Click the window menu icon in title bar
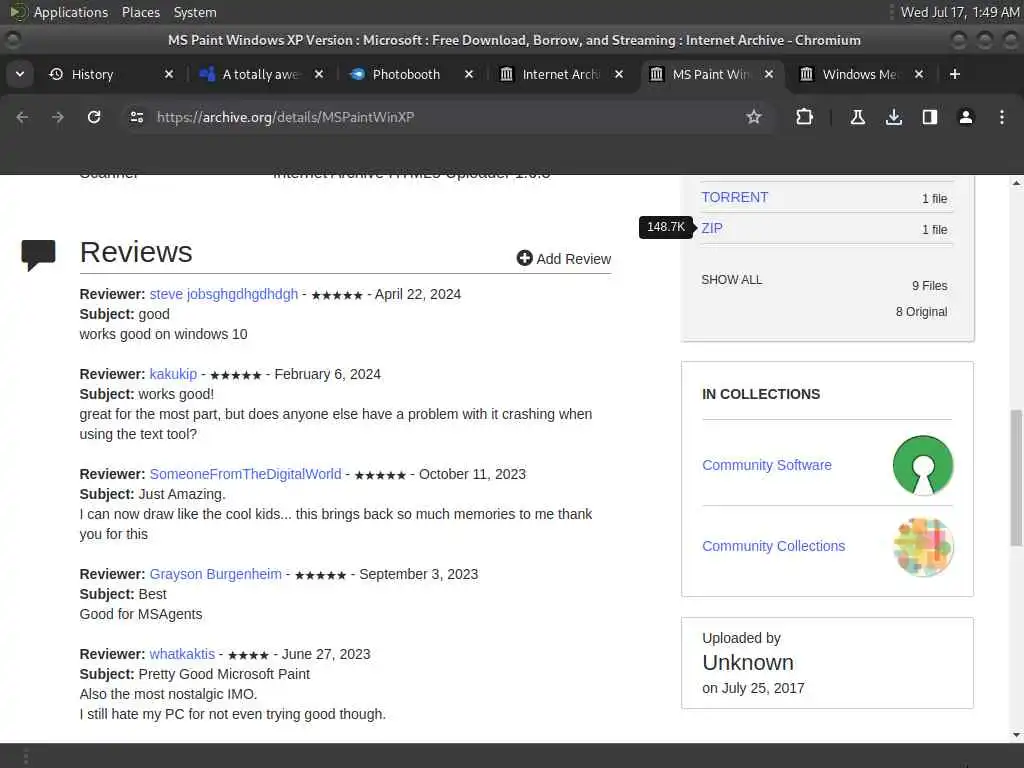 12,40
